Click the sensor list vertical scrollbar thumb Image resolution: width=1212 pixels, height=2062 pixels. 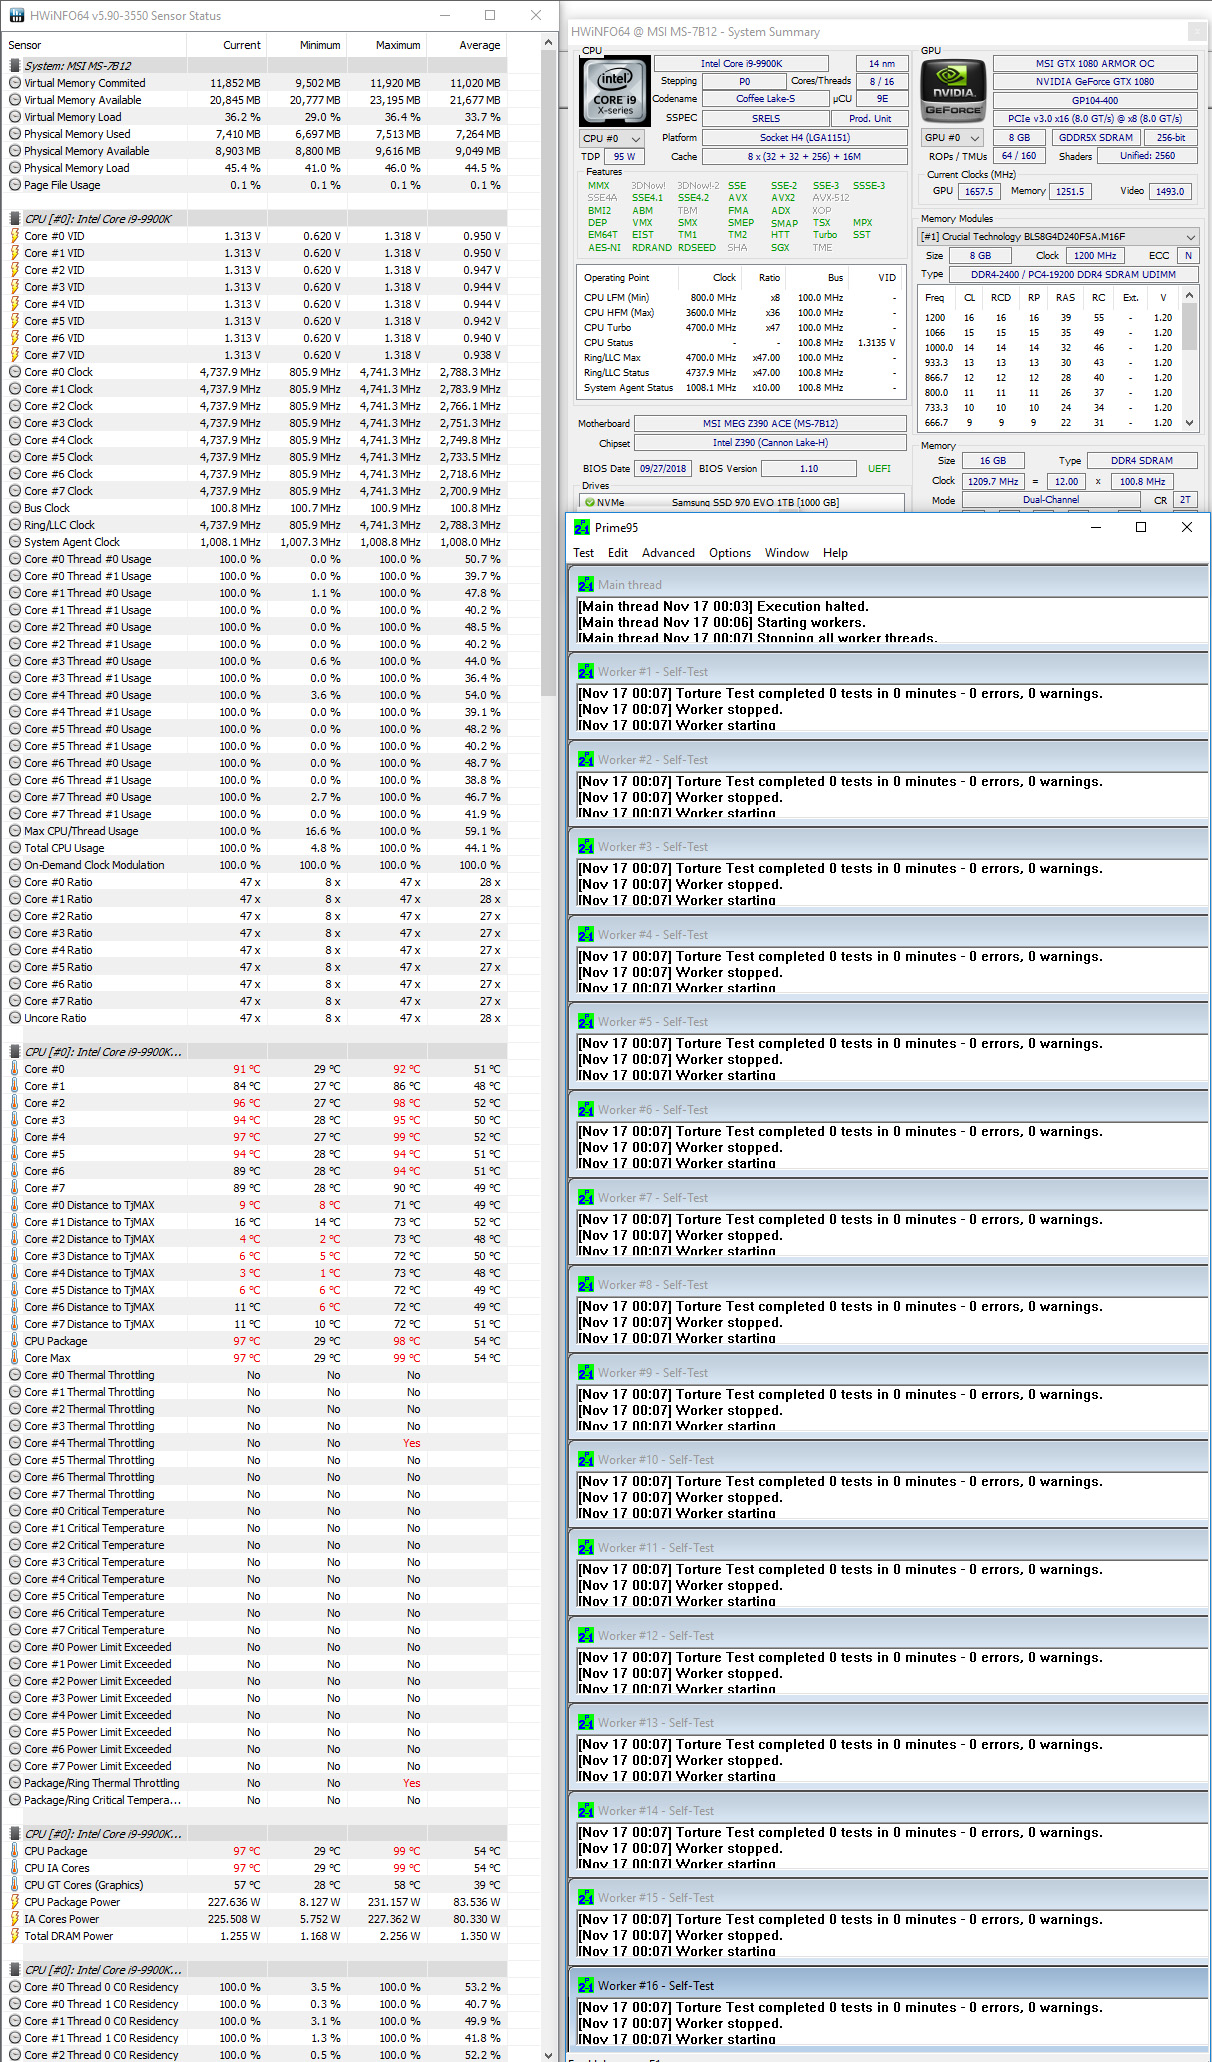(548, 375)
